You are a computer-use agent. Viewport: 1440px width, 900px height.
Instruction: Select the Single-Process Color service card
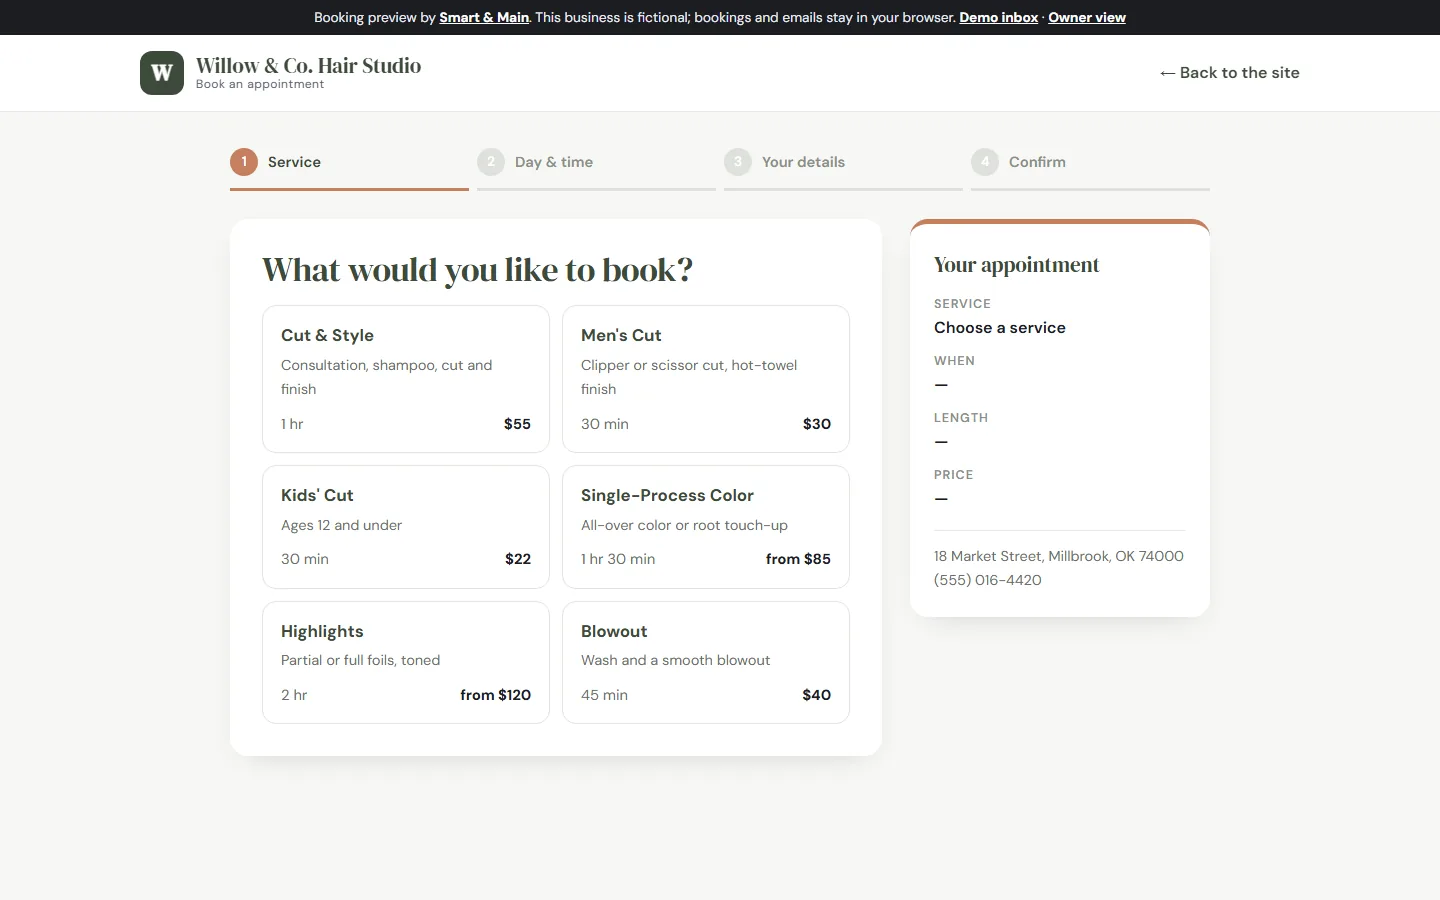tap(706, 527)
